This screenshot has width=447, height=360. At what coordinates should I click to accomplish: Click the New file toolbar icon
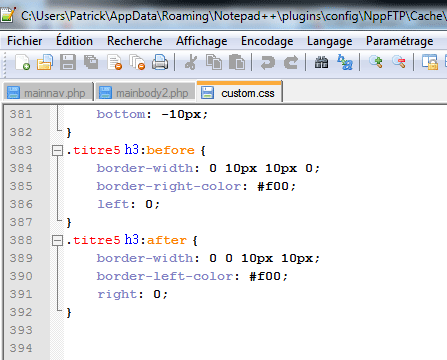[22, 62]
